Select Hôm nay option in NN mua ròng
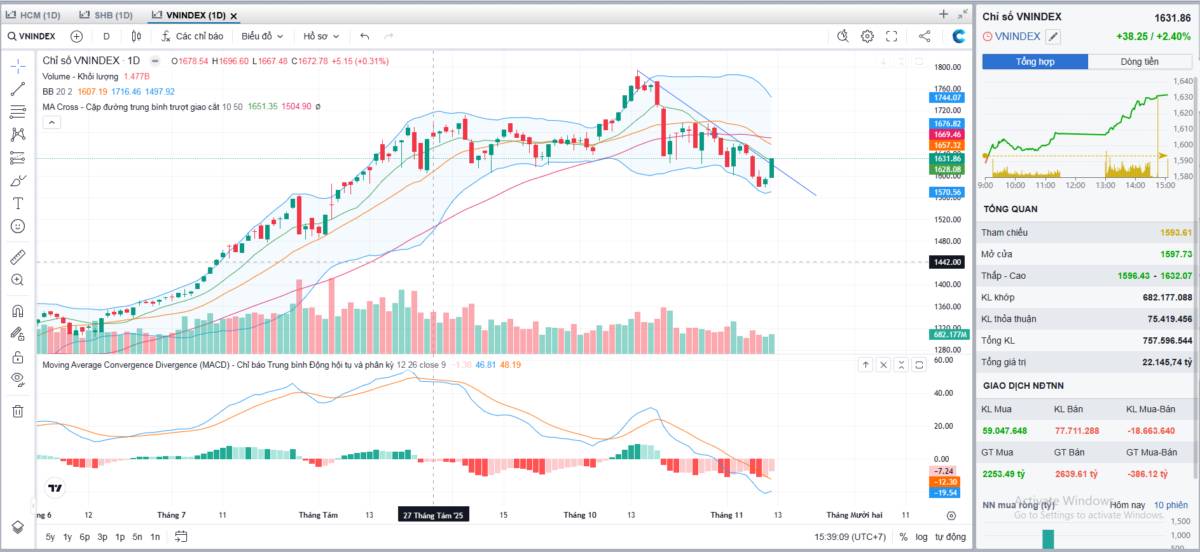 point(1126,505)
